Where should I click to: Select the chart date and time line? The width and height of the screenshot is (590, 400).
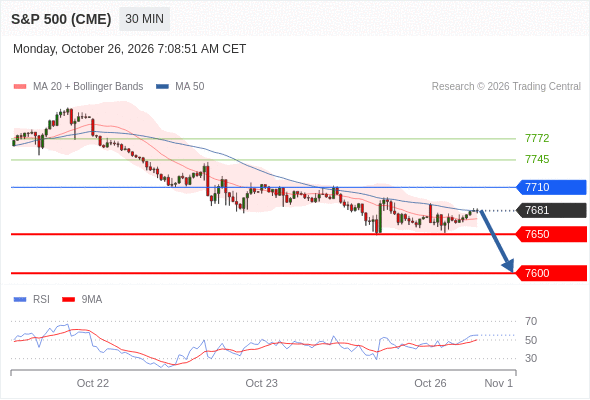pyautogui.click(x=129, y=49)
